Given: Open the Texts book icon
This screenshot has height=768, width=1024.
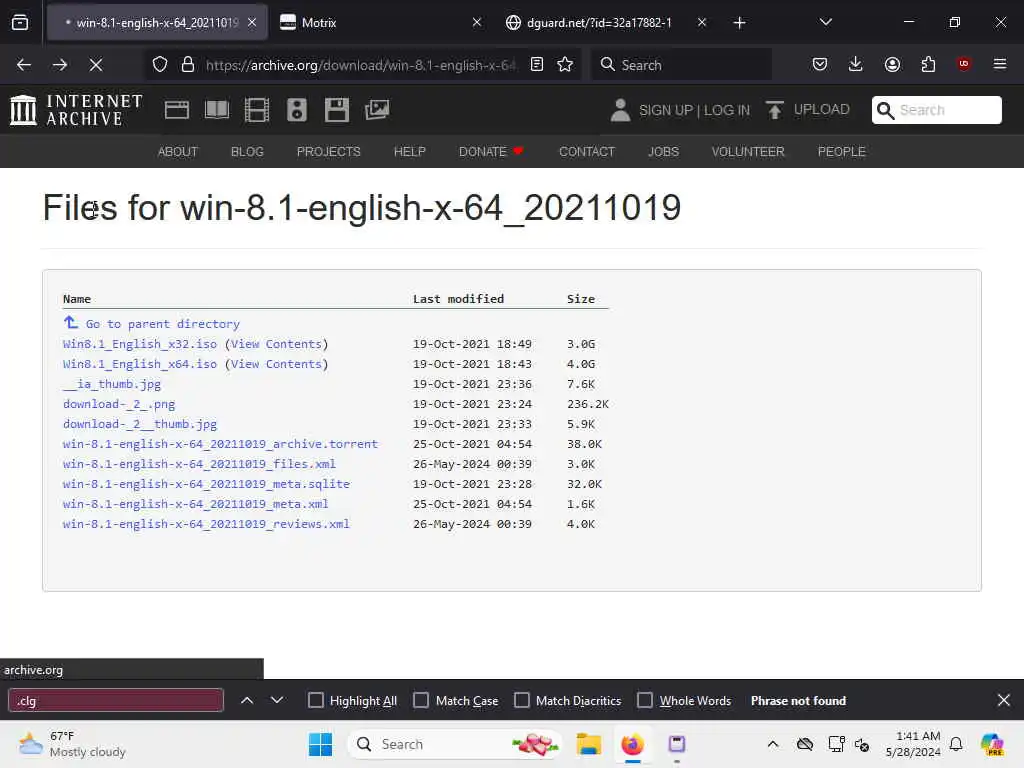Looking at the screenshot, I should [x=217, y=110].
